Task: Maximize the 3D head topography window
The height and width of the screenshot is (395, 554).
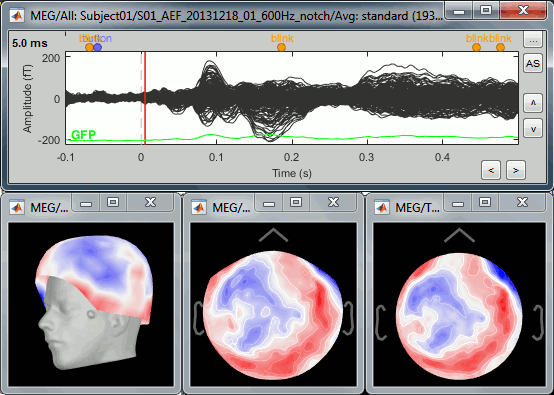Action: (x=113, y=202)
